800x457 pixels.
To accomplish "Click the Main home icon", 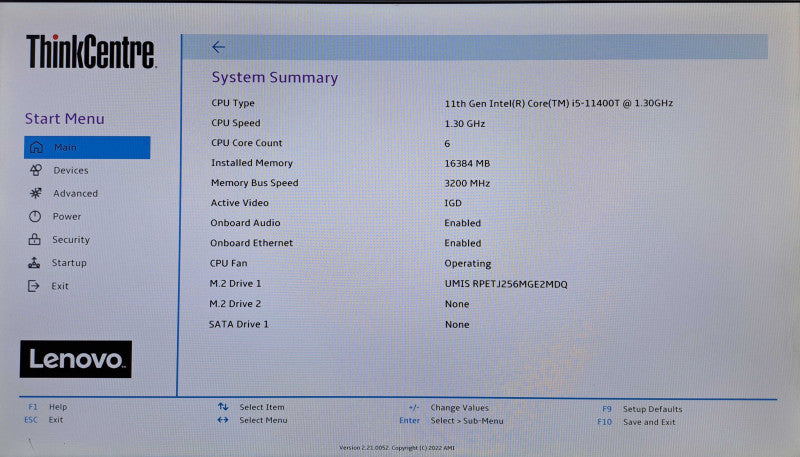I will tap(36, 147).
